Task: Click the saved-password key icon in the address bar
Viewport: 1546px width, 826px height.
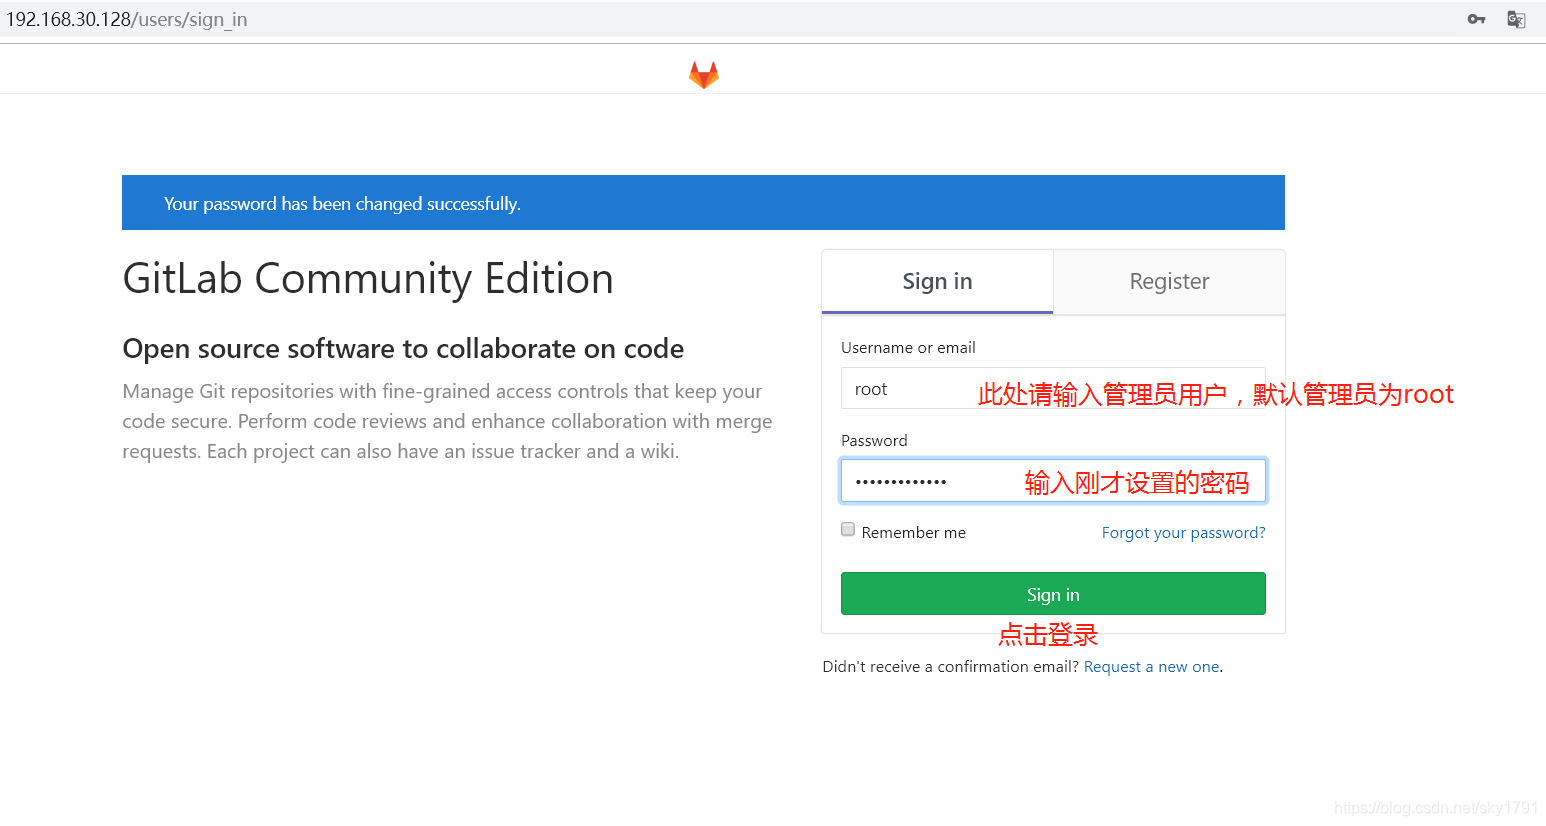Action: (1476, 19)
